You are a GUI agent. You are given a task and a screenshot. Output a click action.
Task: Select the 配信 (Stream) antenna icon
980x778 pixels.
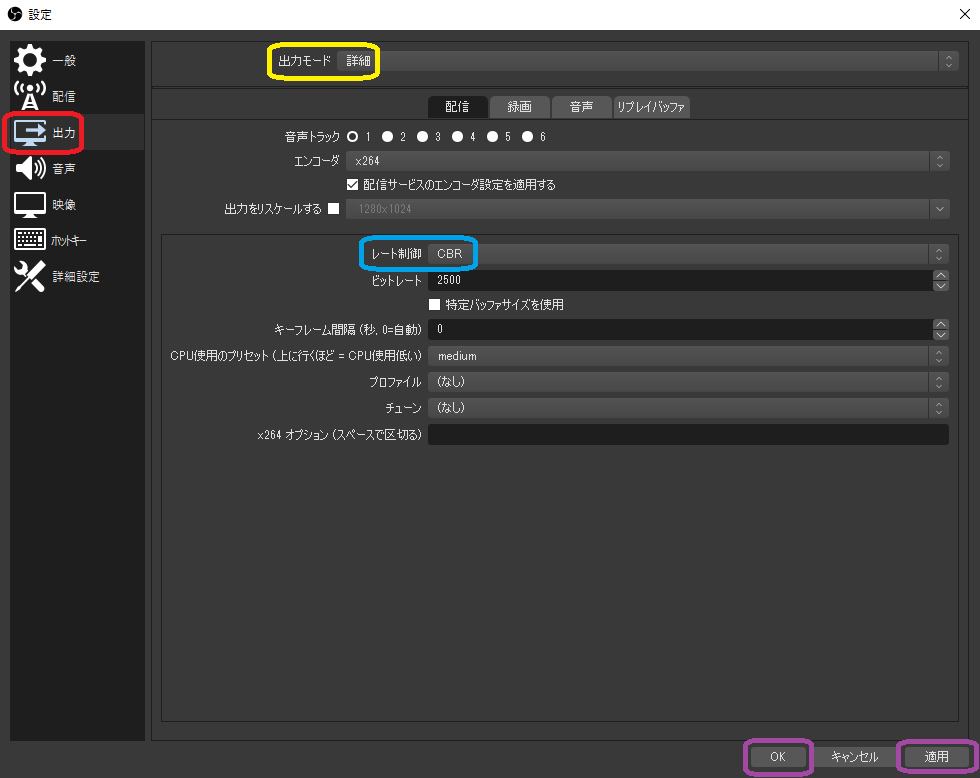30,96
